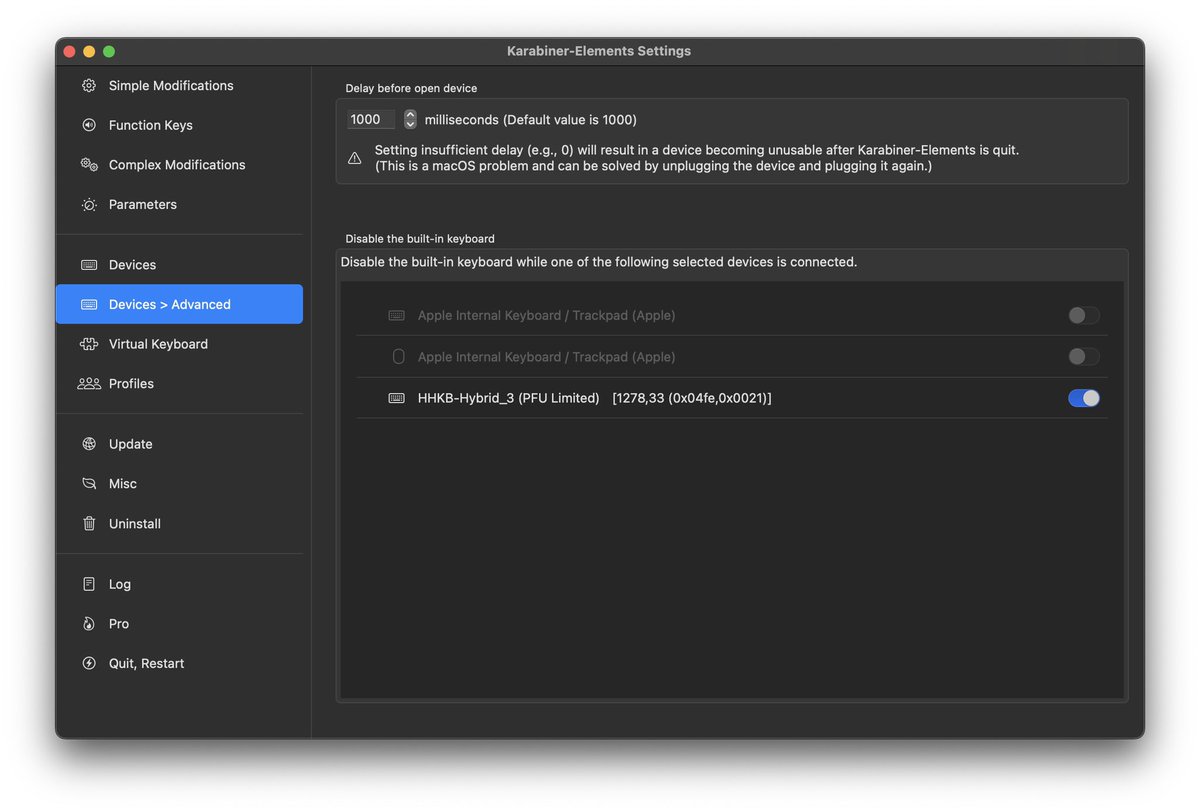Click the delay milliseconds stepper arrows
Screen dimensions: 1200x812
pyautogui.click(x=410, y=119)
